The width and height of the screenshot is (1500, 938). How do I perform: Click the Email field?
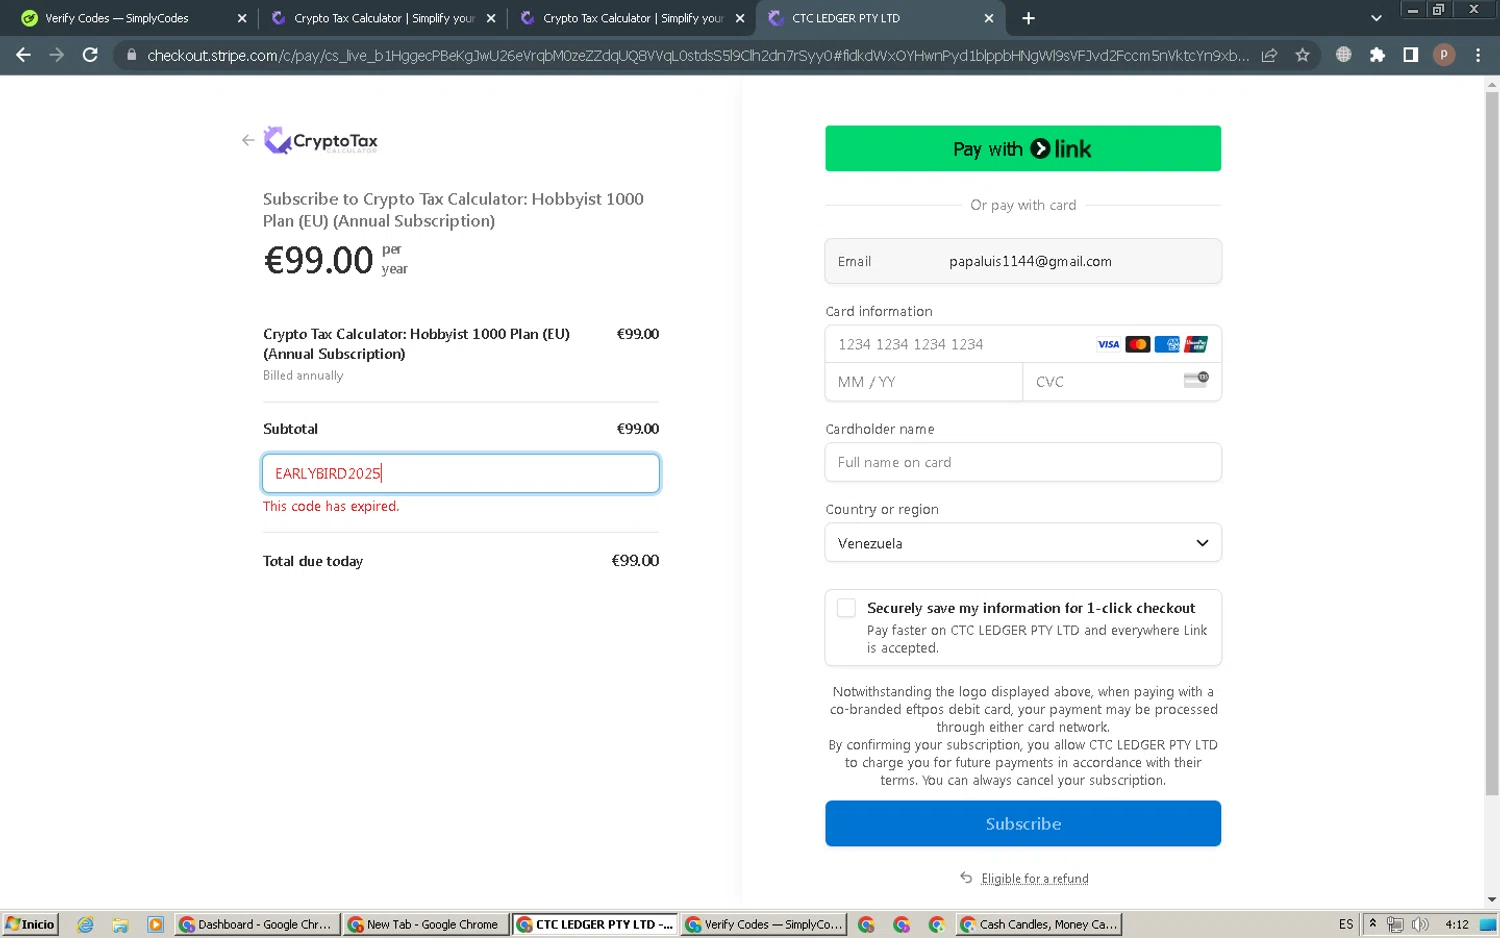[1023, 261]
